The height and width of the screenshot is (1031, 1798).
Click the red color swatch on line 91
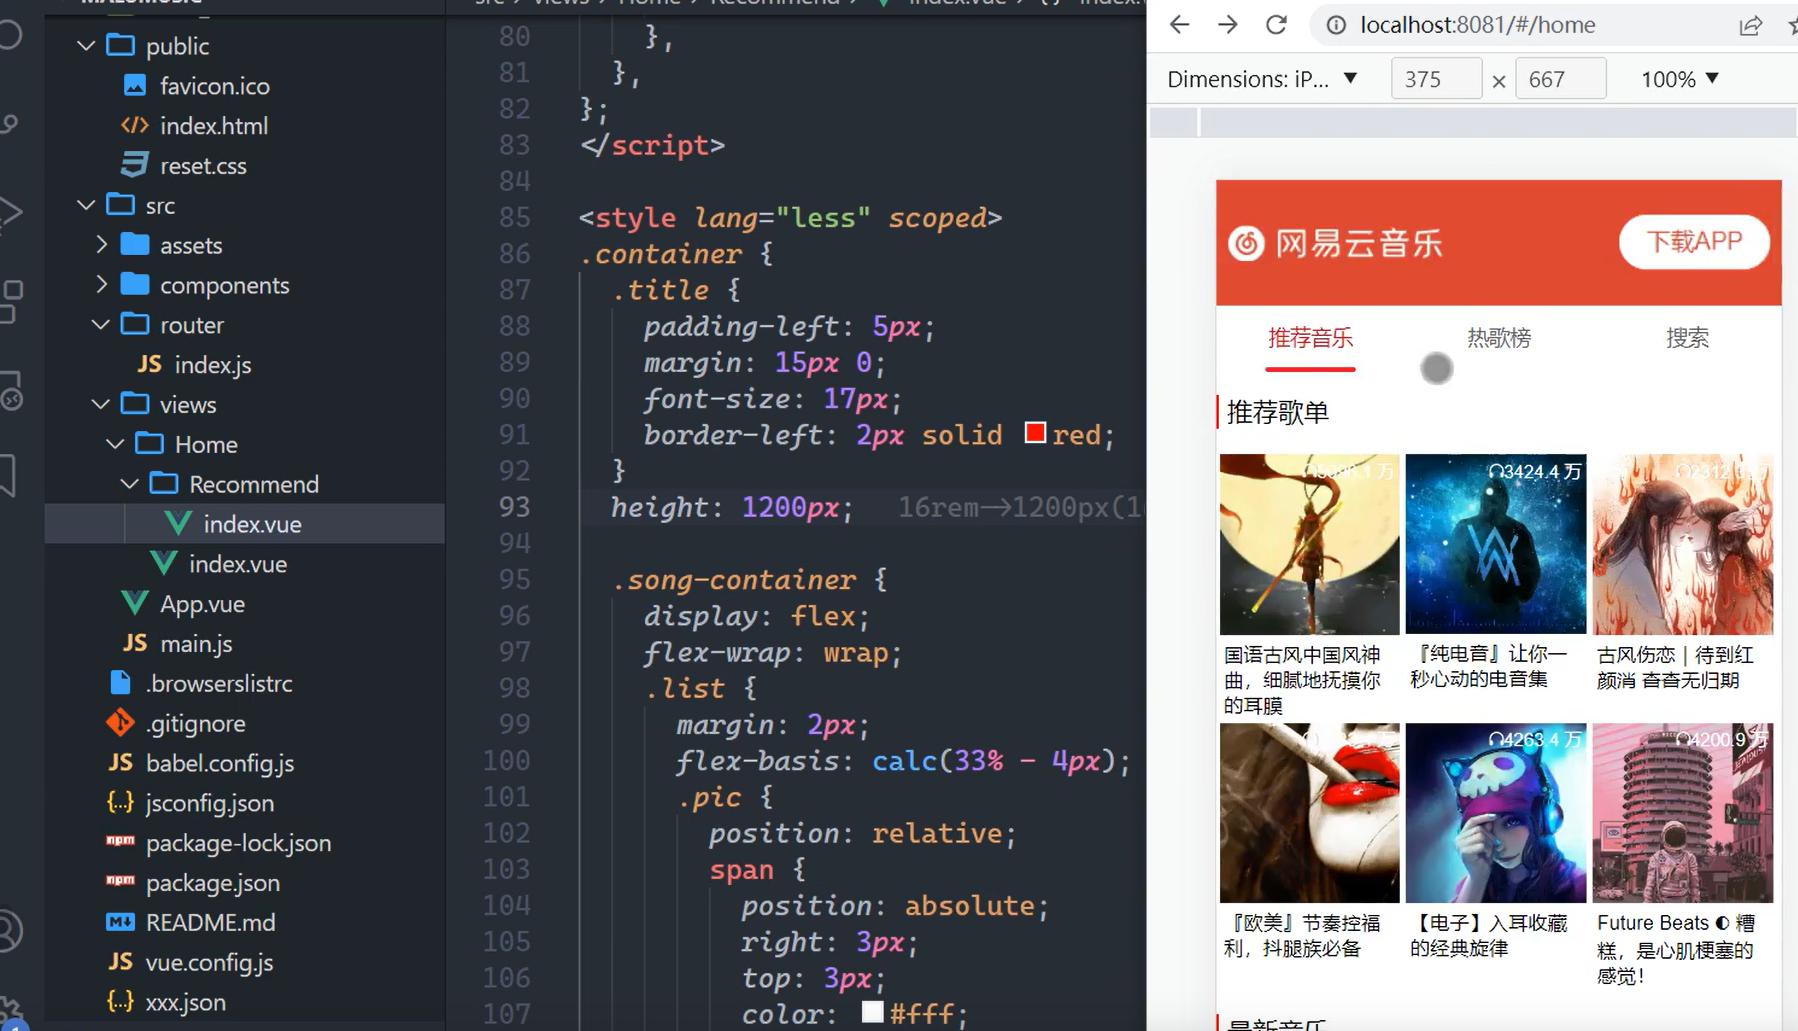(1035, 433)
